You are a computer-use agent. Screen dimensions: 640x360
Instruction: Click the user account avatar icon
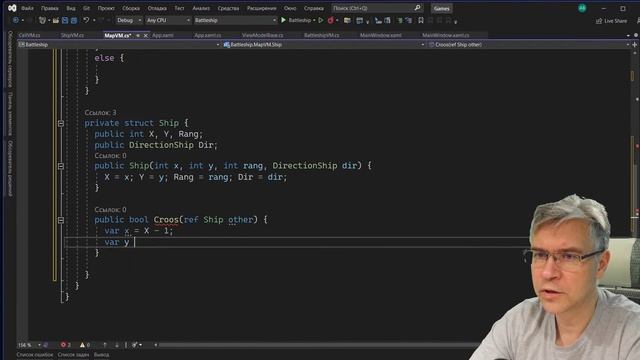pos(582,8)
